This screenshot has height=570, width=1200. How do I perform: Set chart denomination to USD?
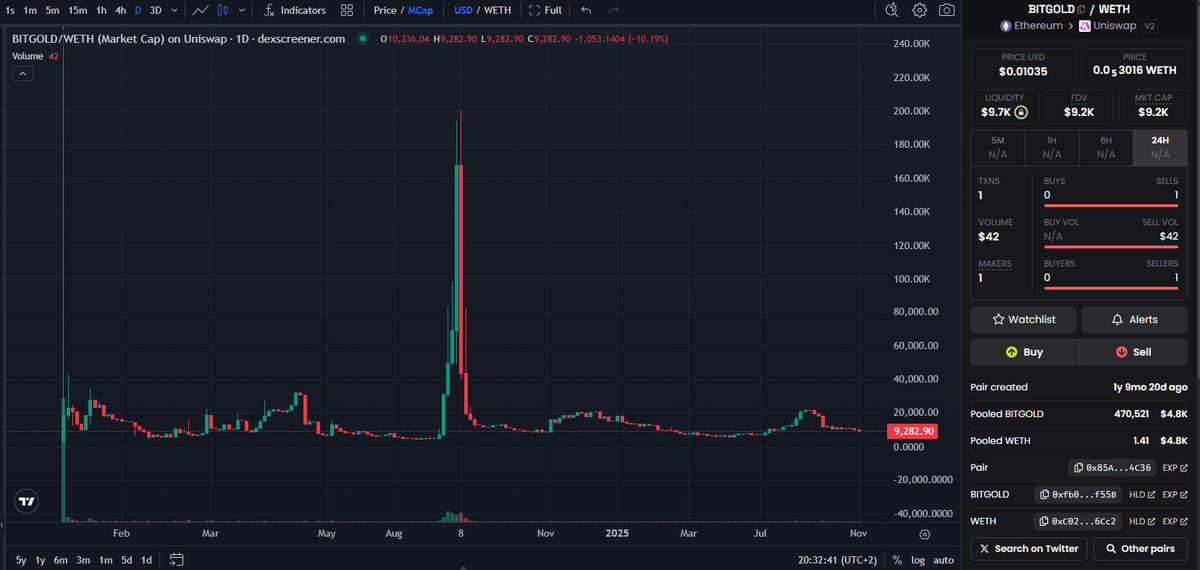pos(463,10)
